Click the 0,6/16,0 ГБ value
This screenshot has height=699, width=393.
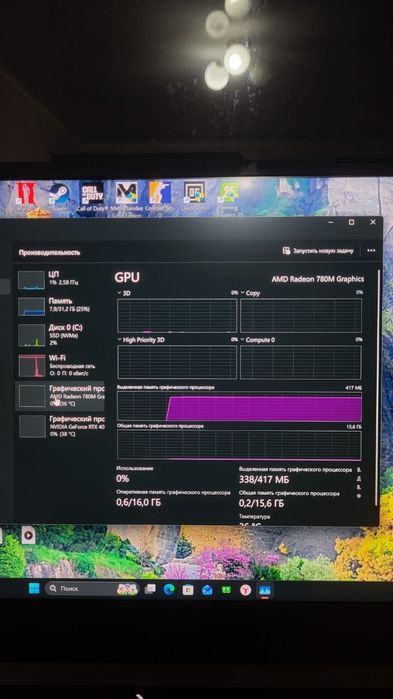[139, 503]
